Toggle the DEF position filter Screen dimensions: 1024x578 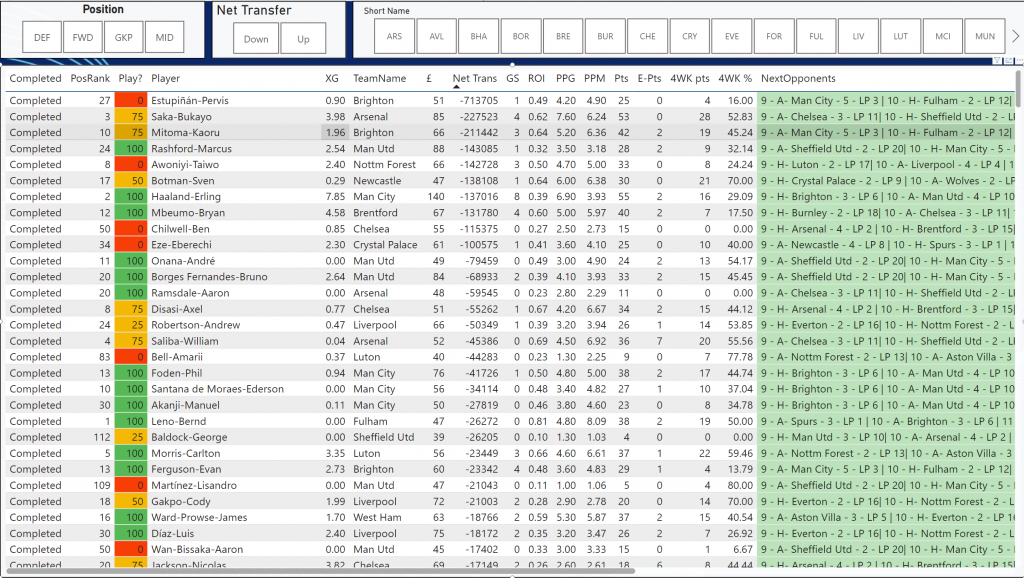42,37
